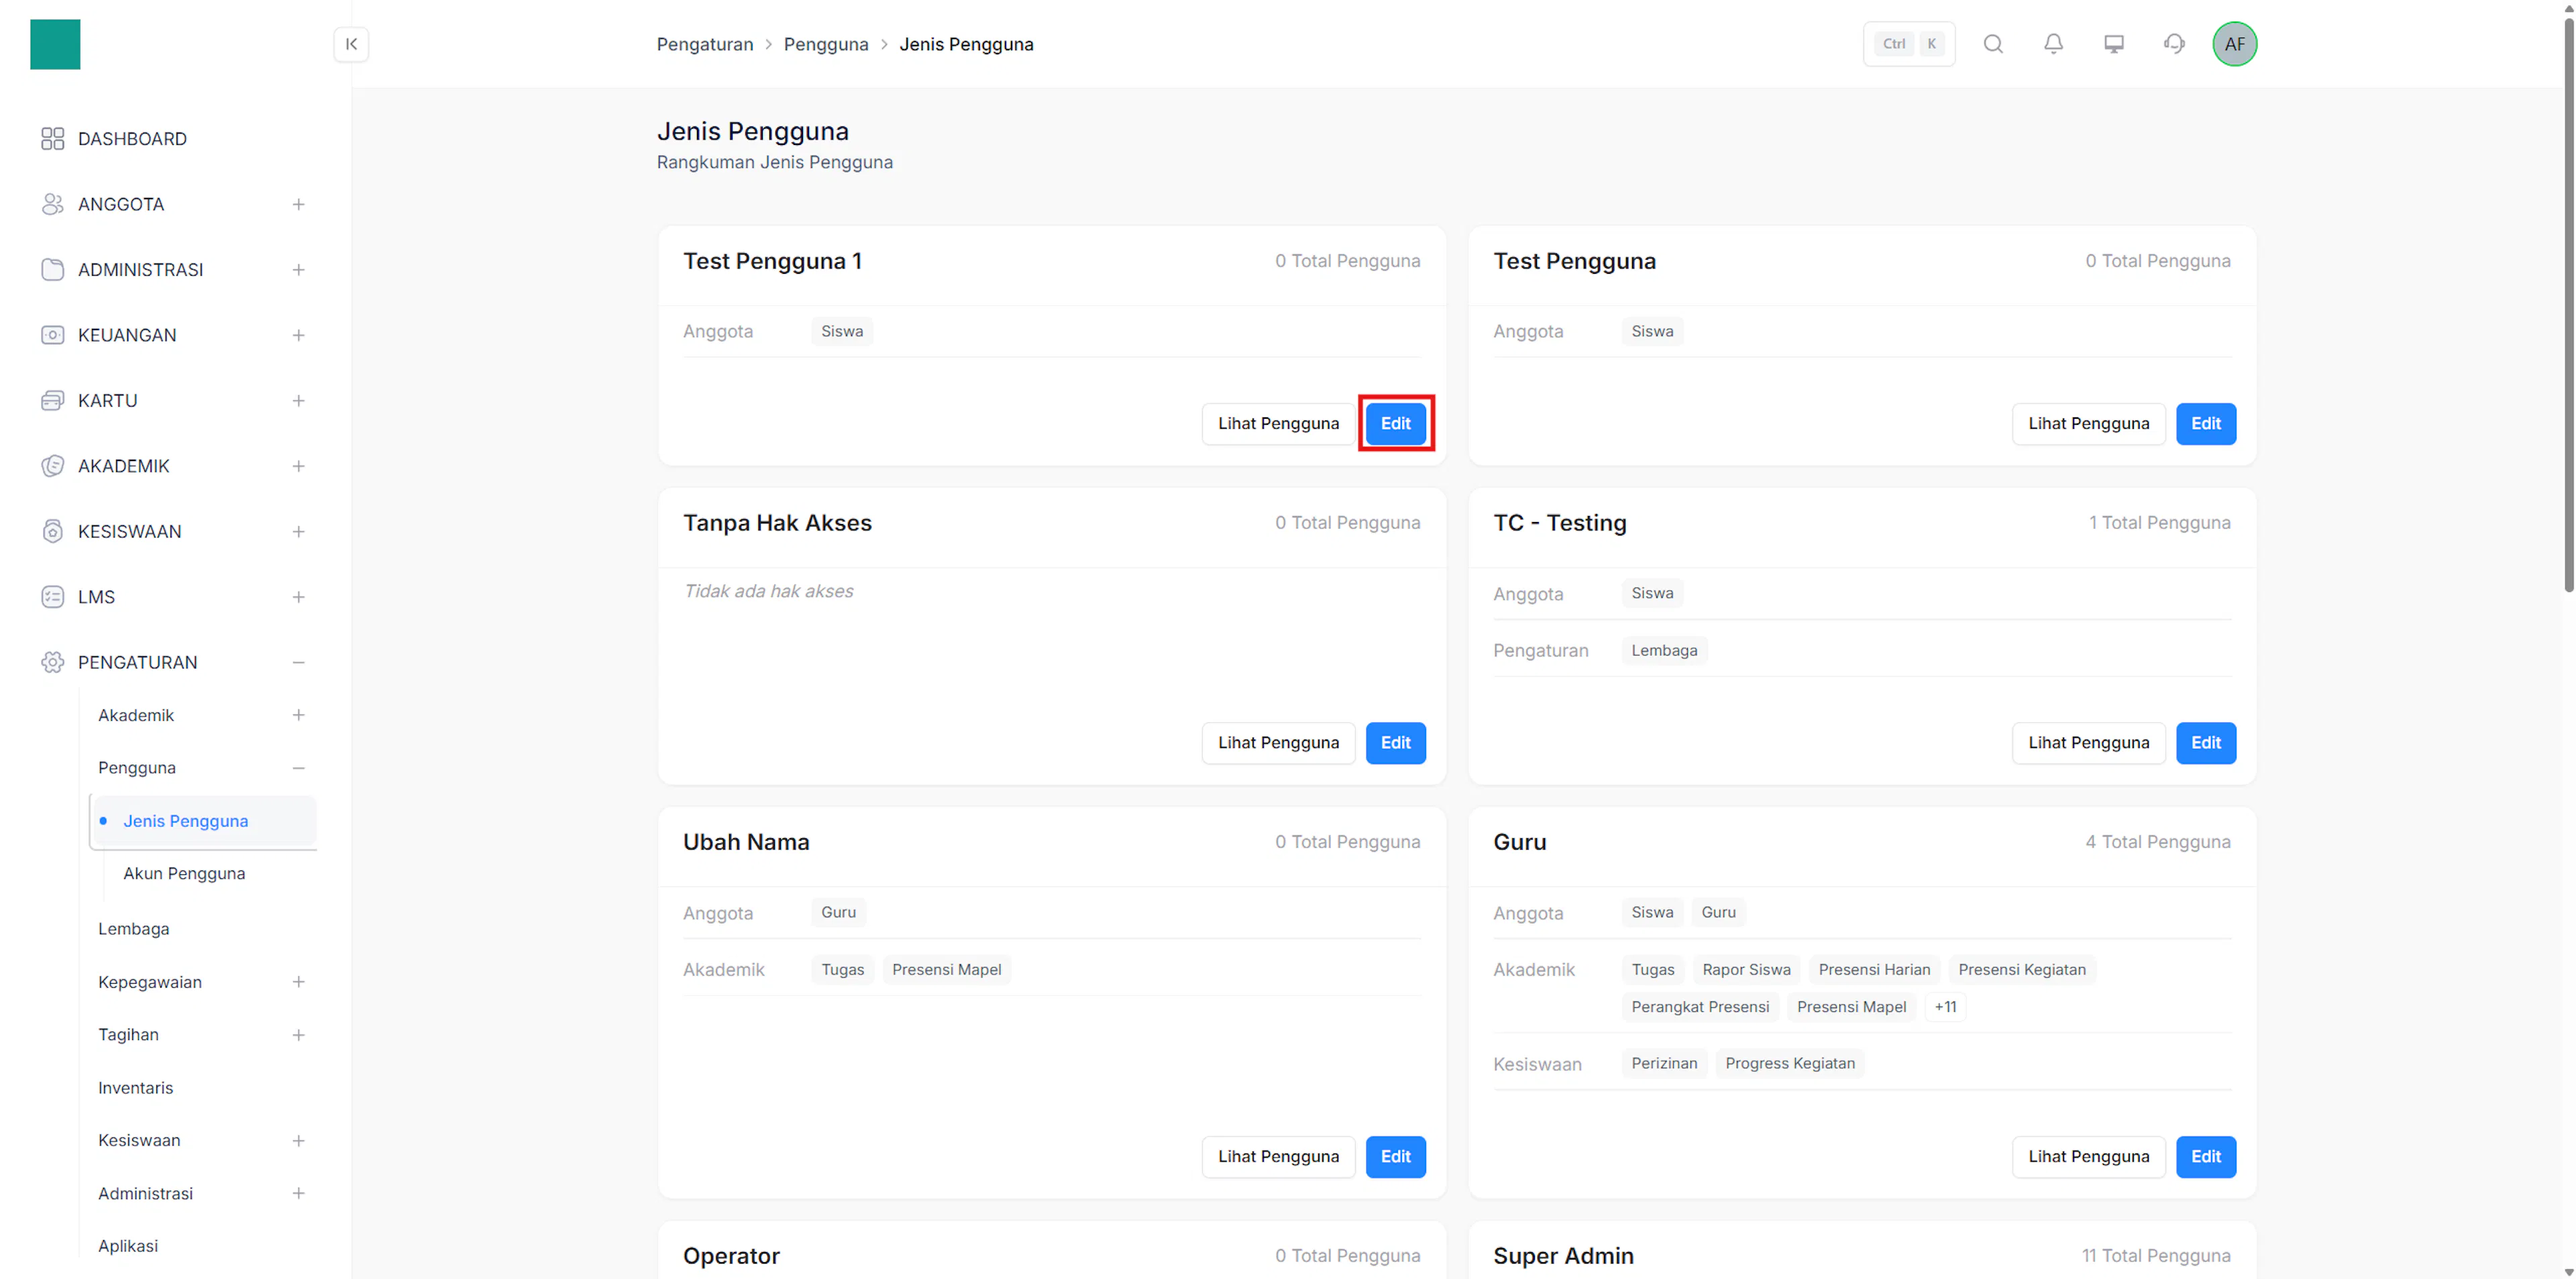
Task: Click the monitor display icon
Action: (x=2114, y=44)
